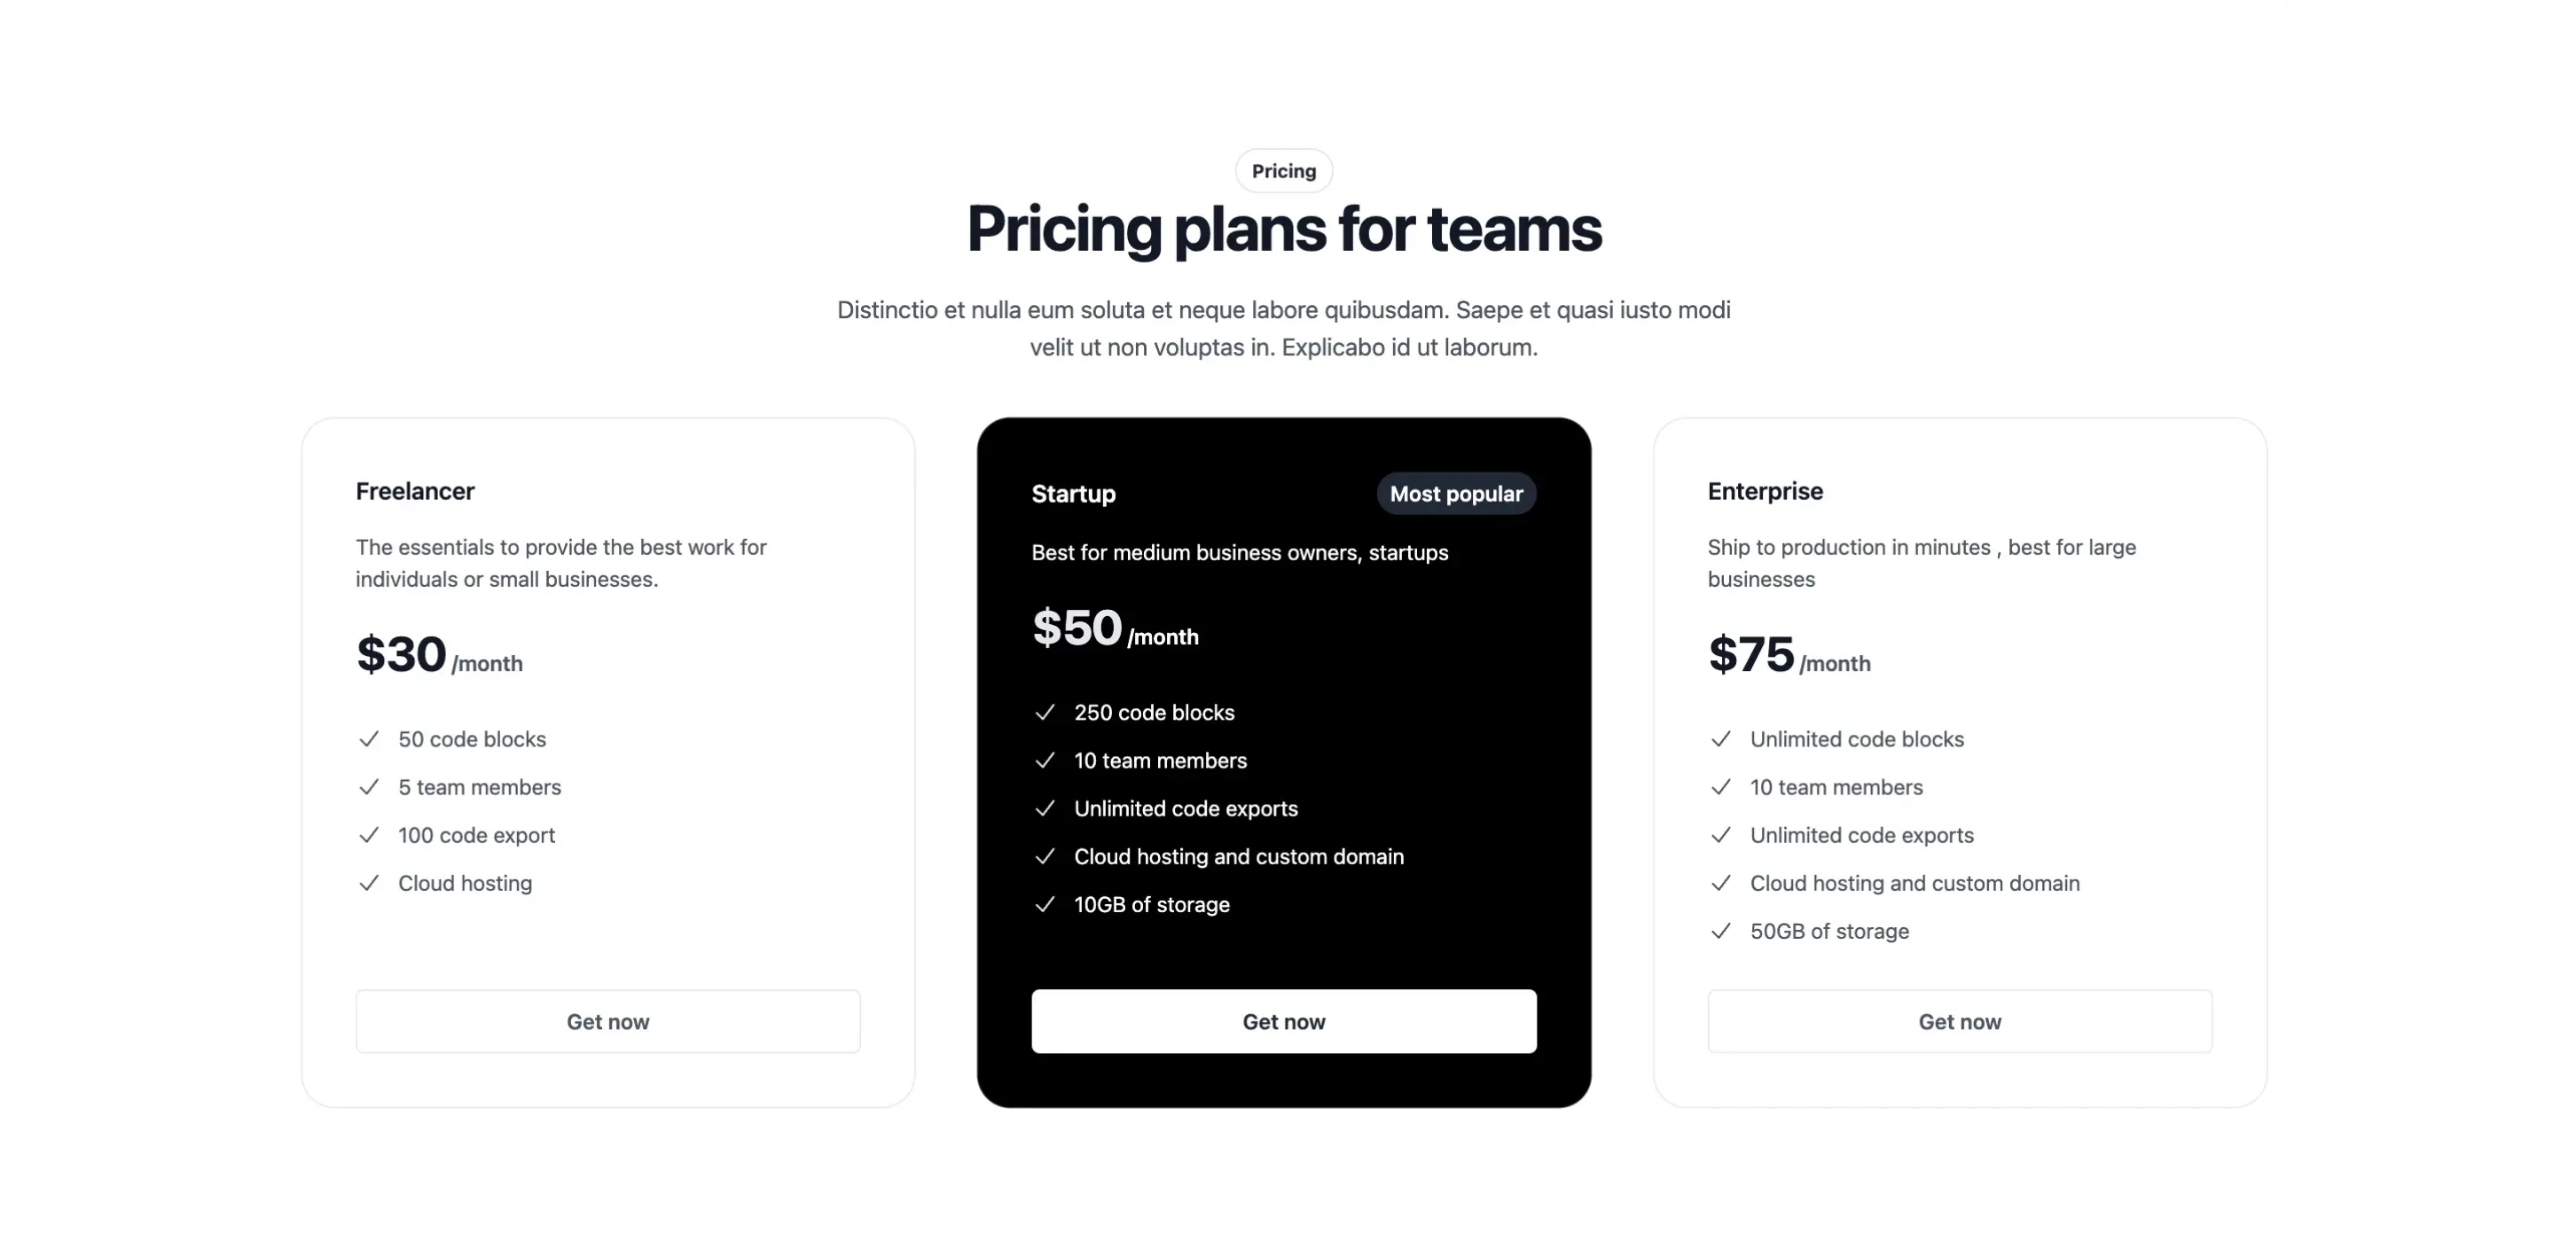Click the $50 /month price
2576x1241 pixels.
pos(1115,629)
